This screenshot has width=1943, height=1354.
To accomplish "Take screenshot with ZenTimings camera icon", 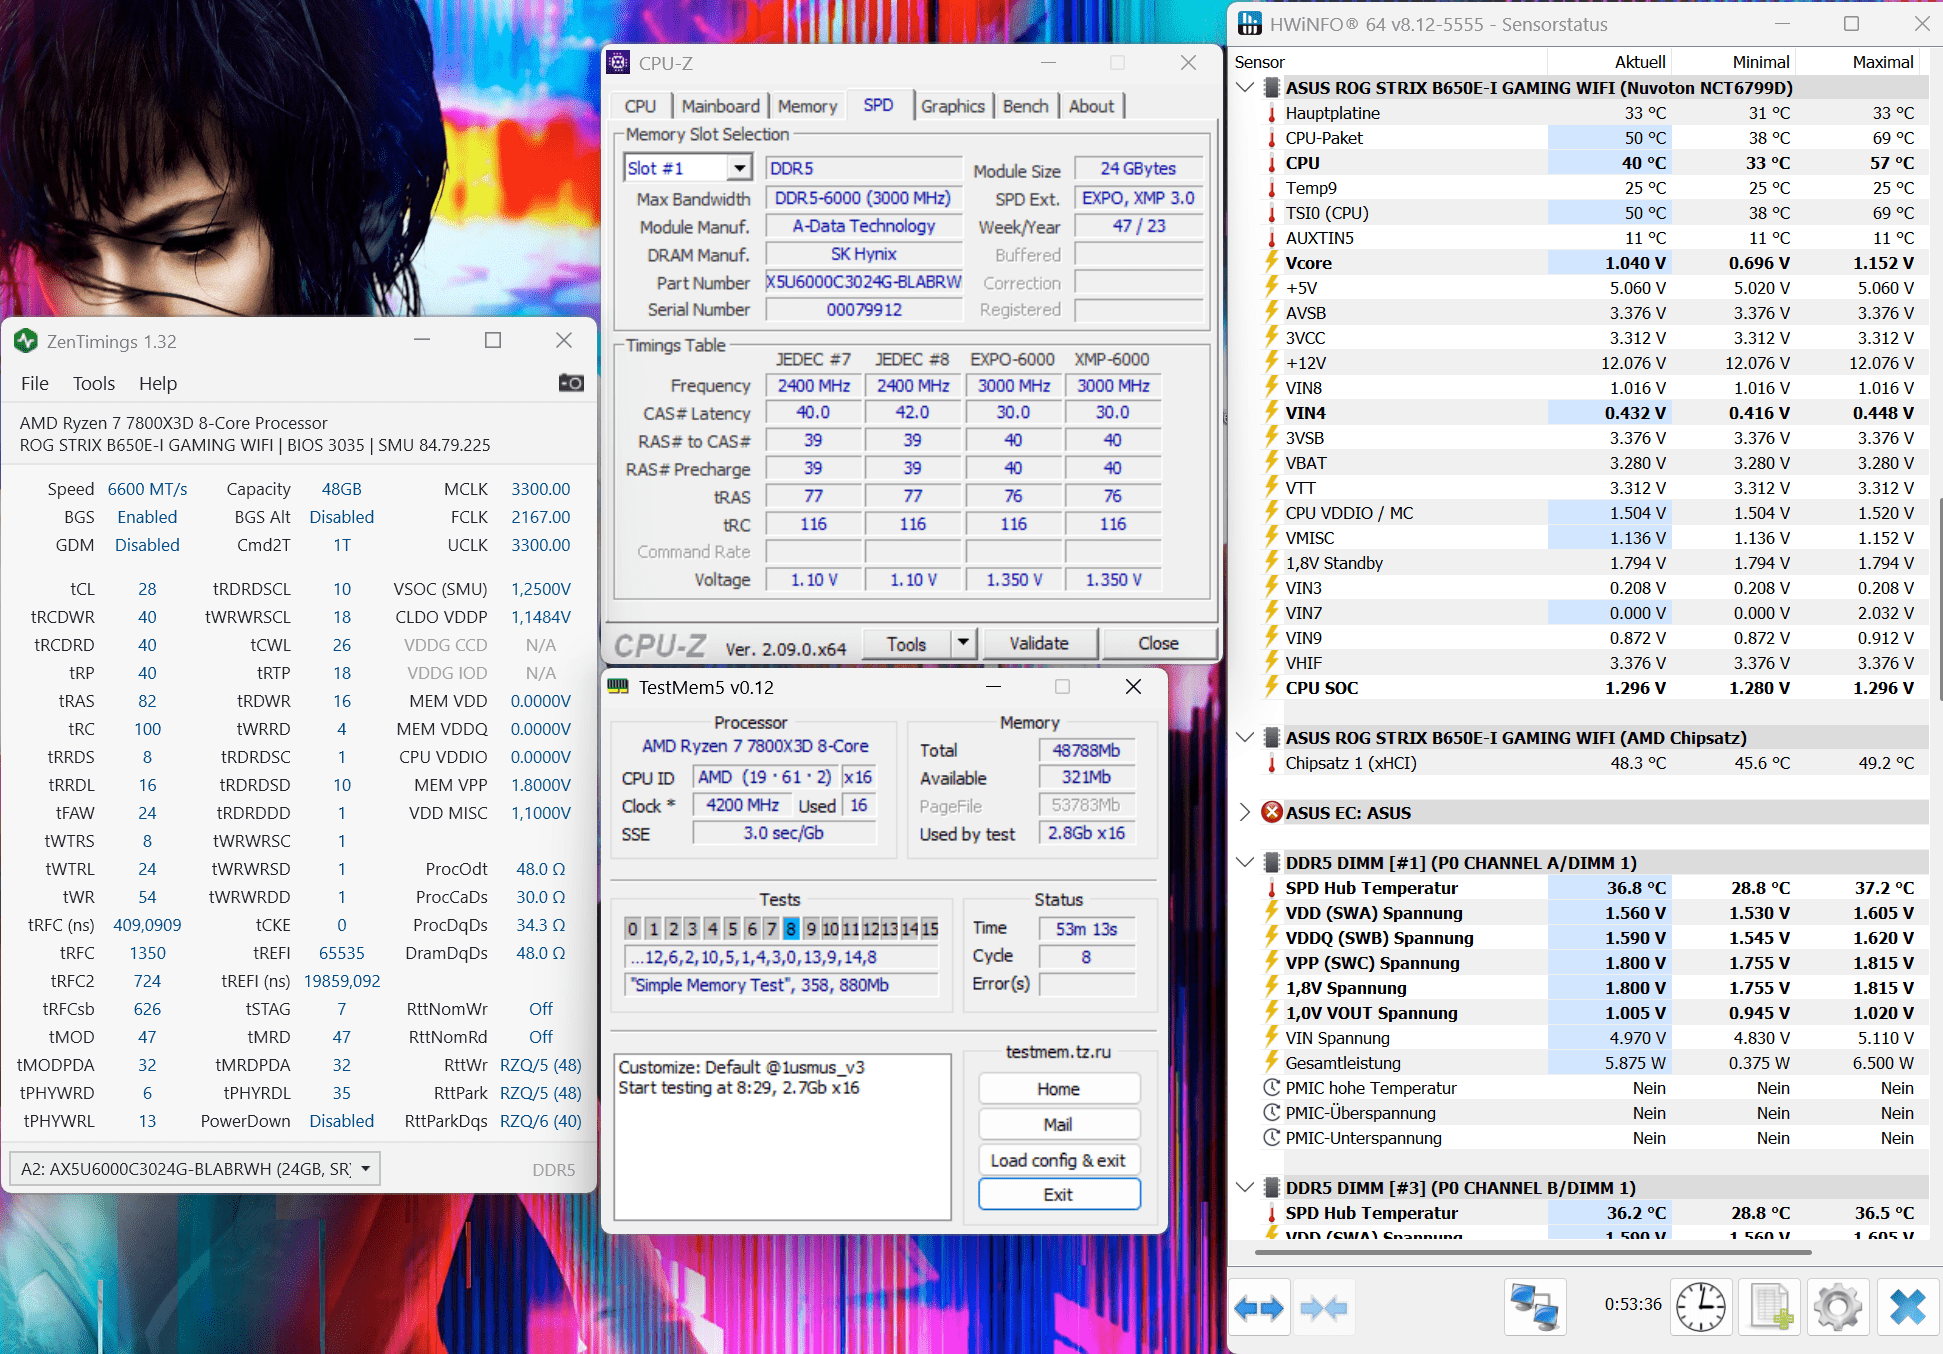I will [571, 383].
